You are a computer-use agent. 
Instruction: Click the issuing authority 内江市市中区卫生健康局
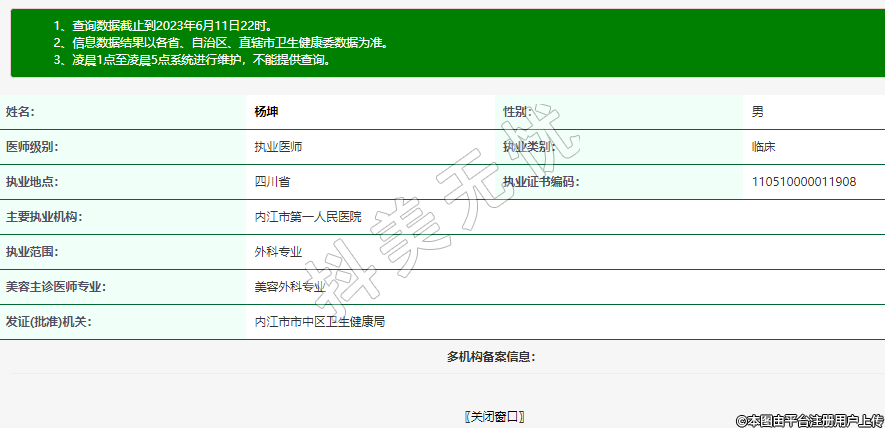(x=320, y=322)
